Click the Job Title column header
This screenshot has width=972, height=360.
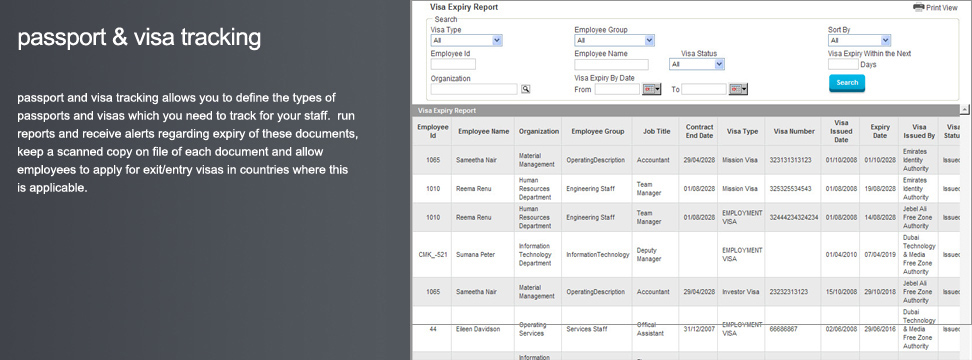tap(656, 131)
